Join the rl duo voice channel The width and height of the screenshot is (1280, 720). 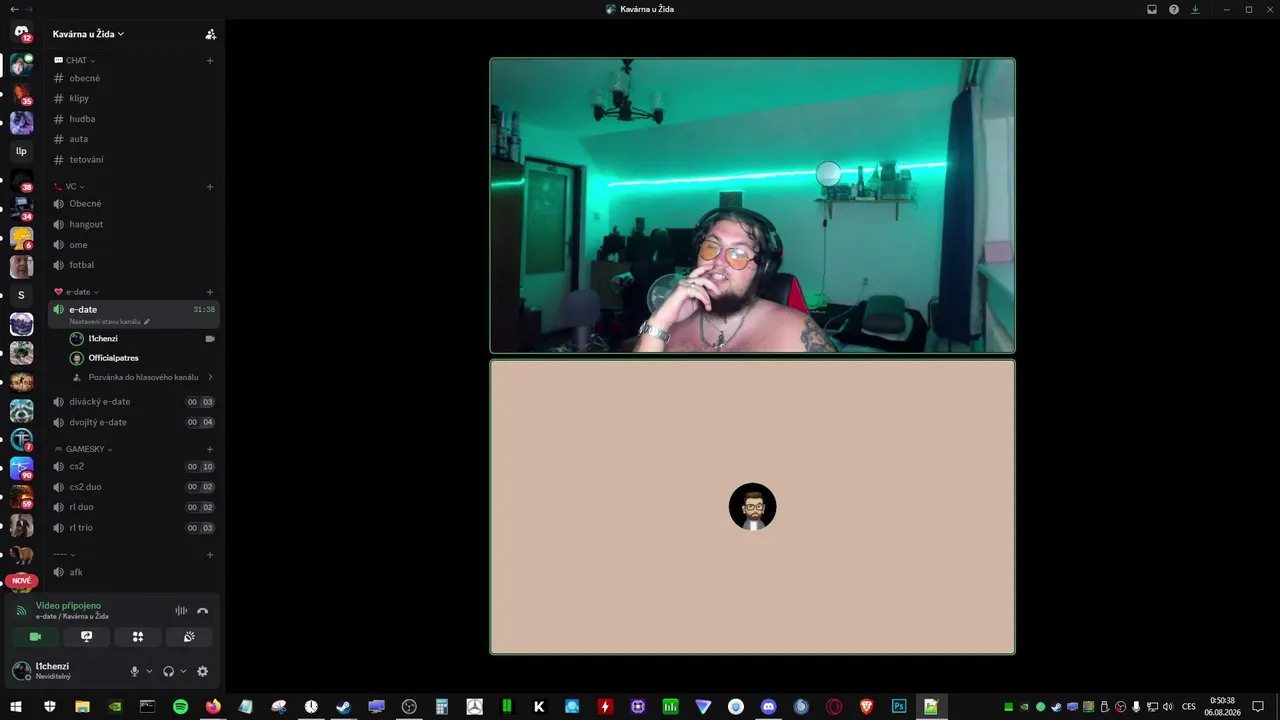(134, 507)
